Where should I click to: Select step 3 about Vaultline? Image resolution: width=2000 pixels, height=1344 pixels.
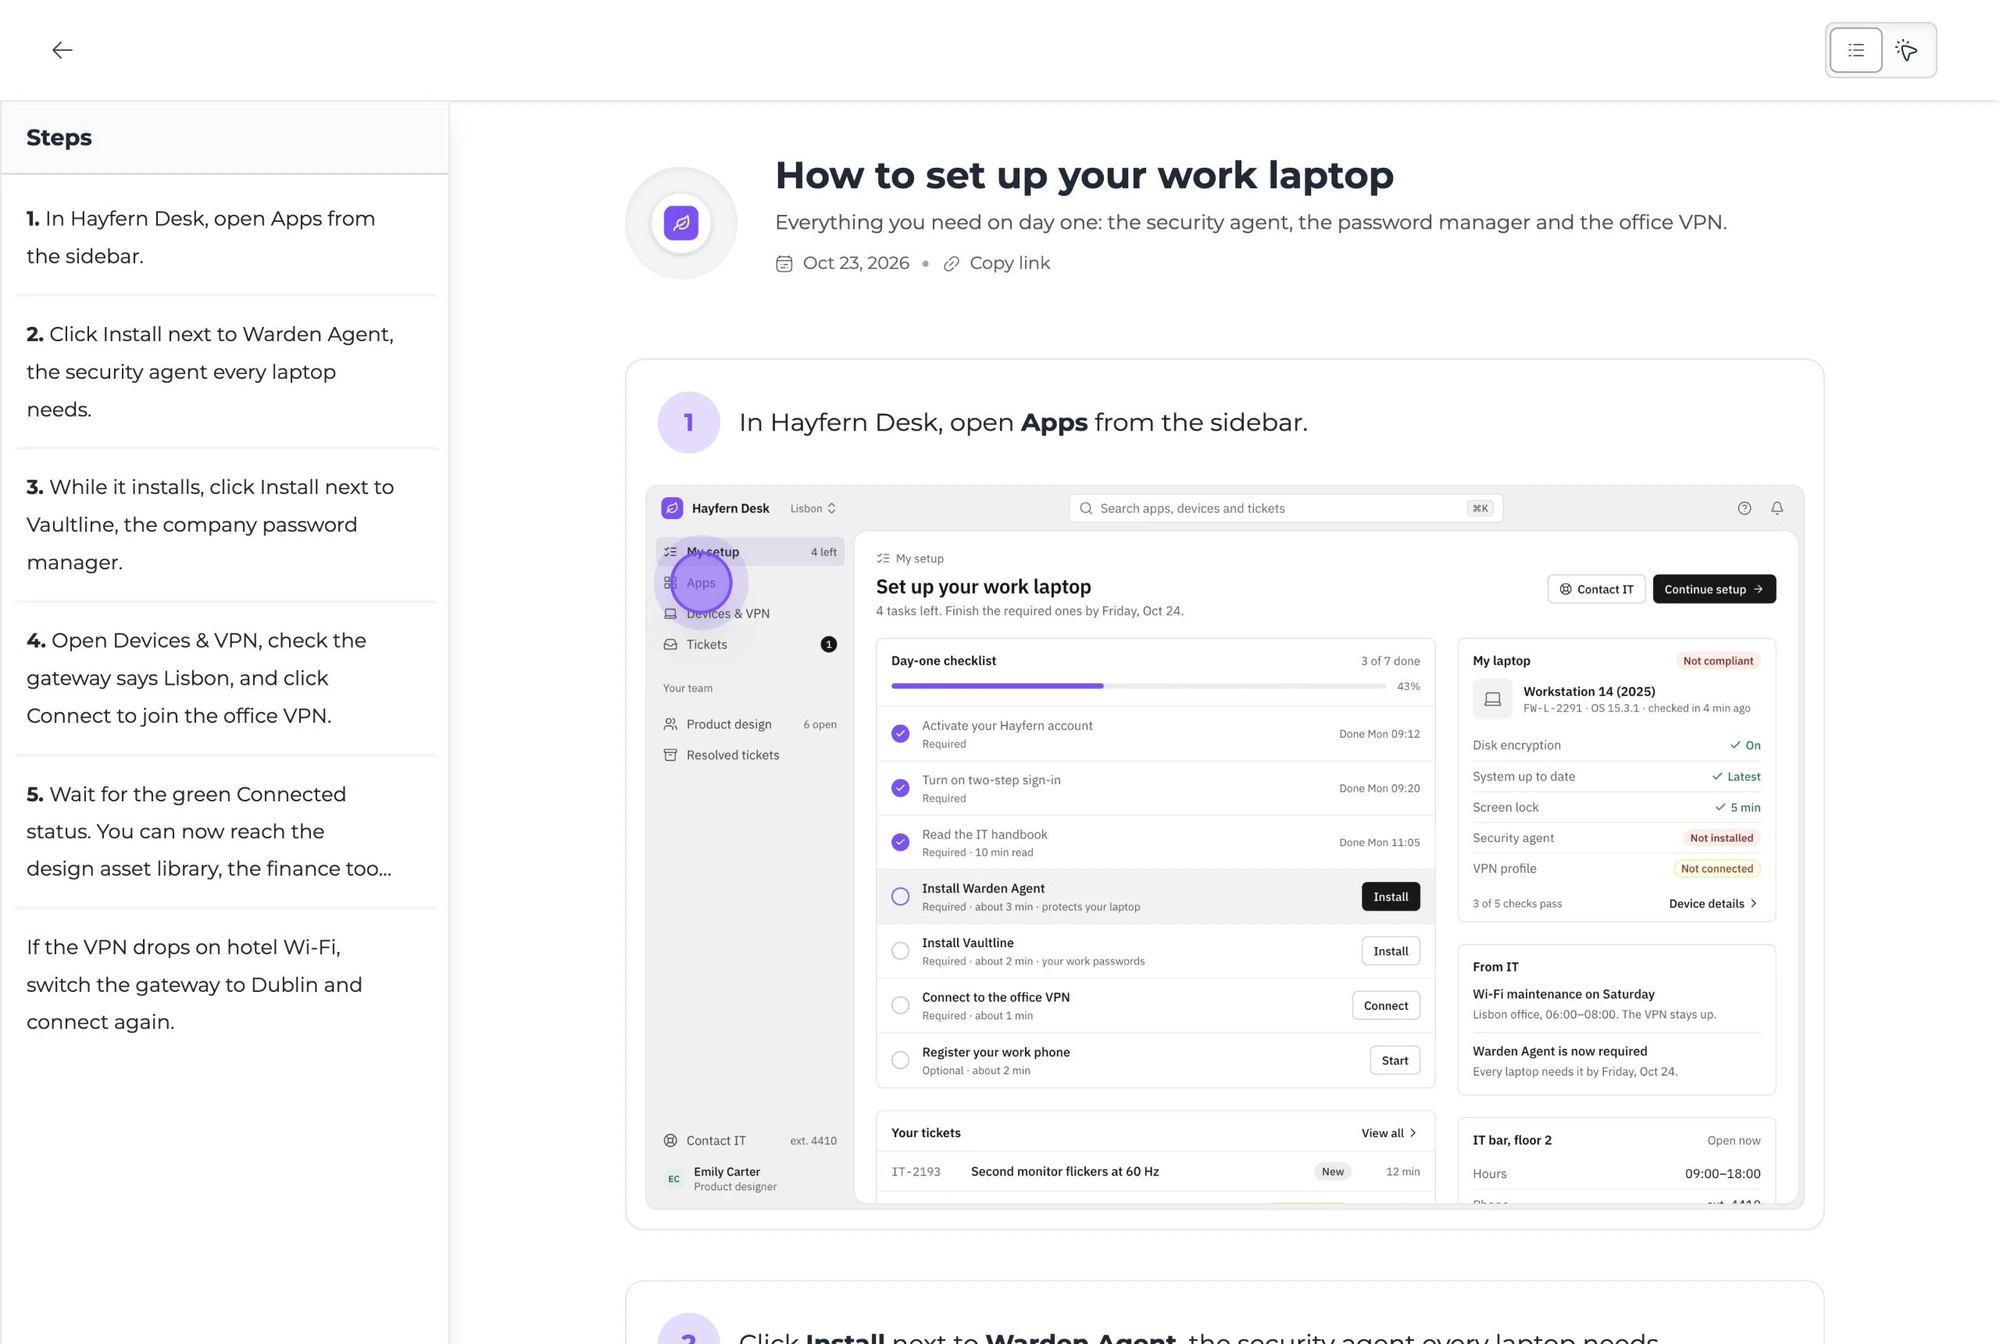225,524
